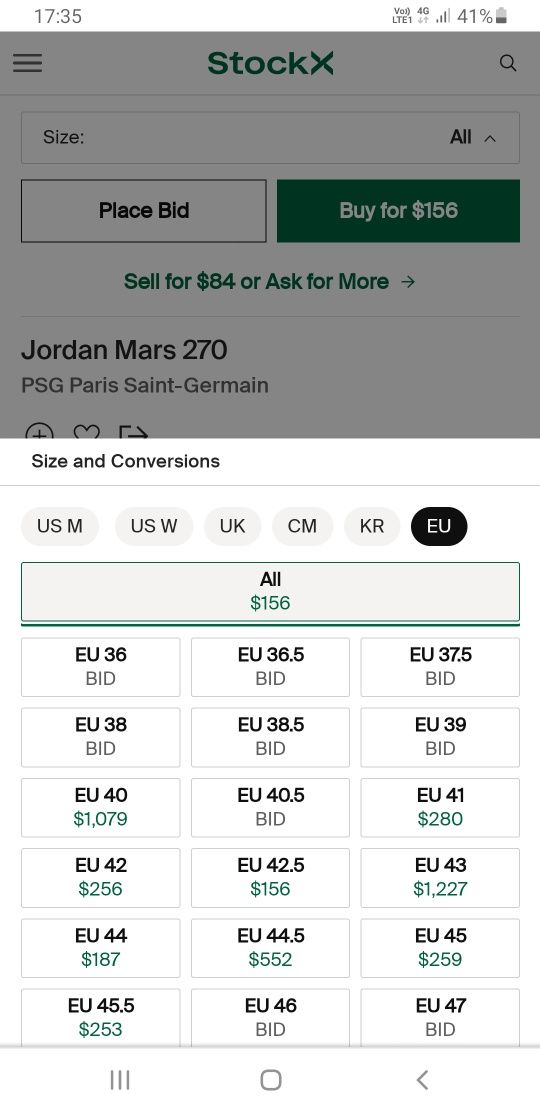The width and height of the screenshot is (540, 1110).
Task: Select size EU 42.5 for $156
Action: [270, 878]
